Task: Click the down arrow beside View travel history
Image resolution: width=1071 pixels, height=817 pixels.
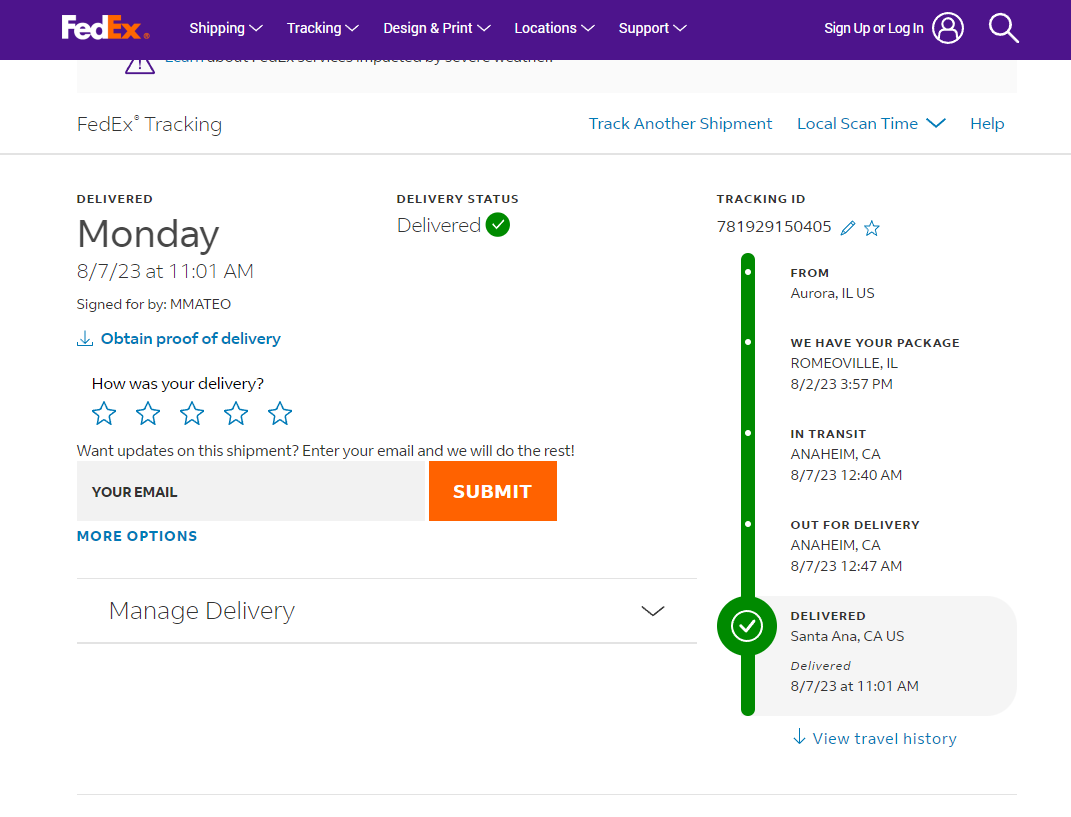Action: point(799,737)
